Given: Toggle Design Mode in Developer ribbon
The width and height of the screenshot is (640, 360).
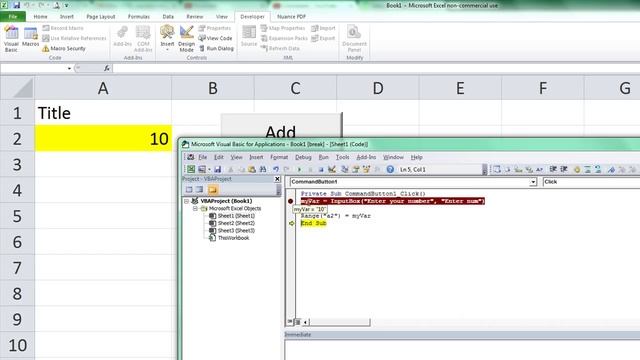Looking at the screenshot, I should [x=187, y=38].
